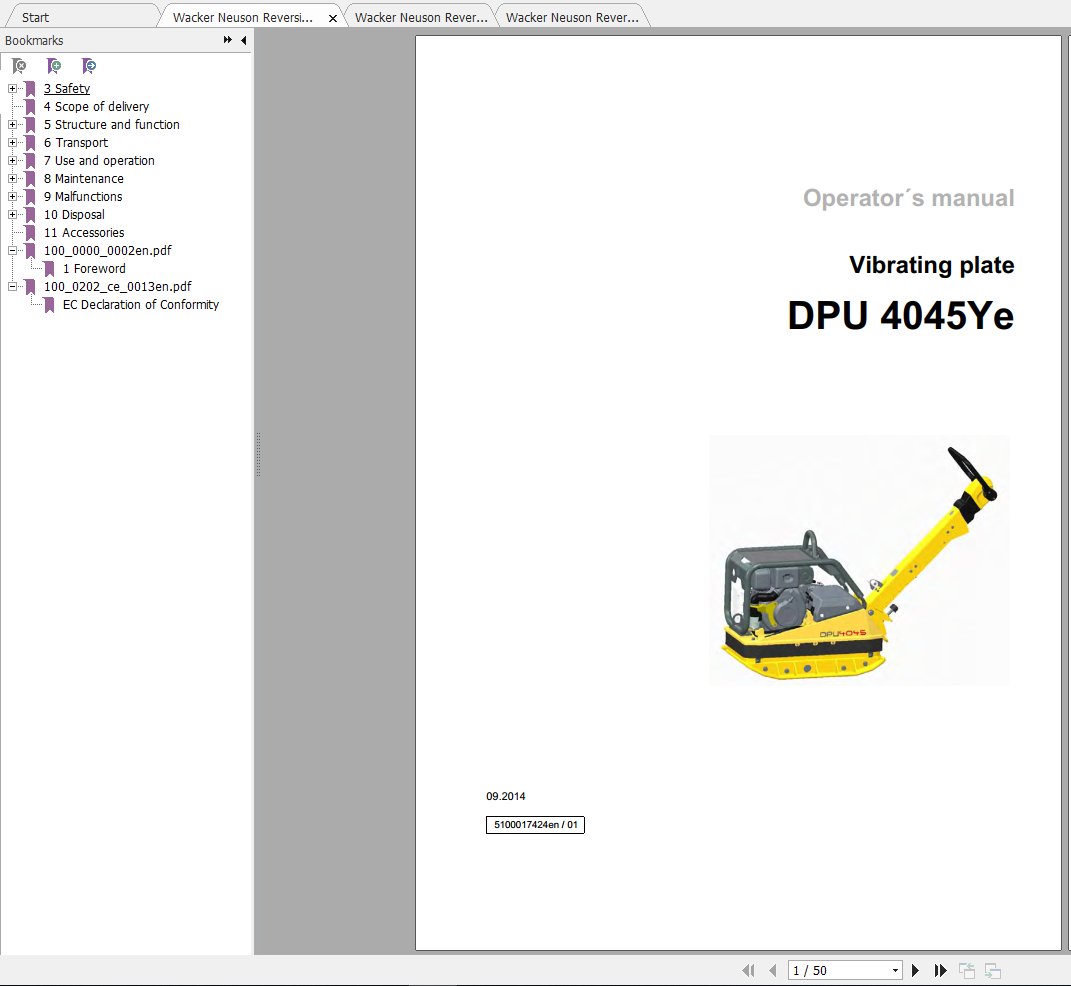Open the EC Declaration of Conformity bookmark
The height and width of the screenshot is (986, 1071).
click(140, 304)
